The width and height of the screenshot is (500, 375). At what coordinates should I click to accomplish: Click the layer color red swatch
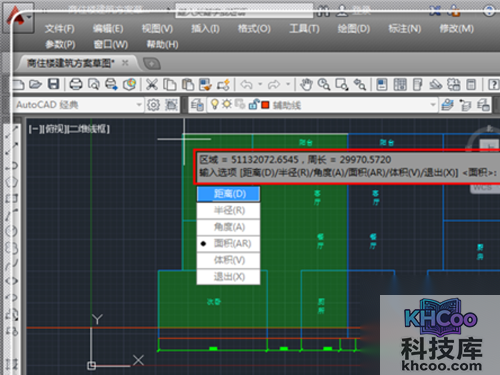(265, 105)
